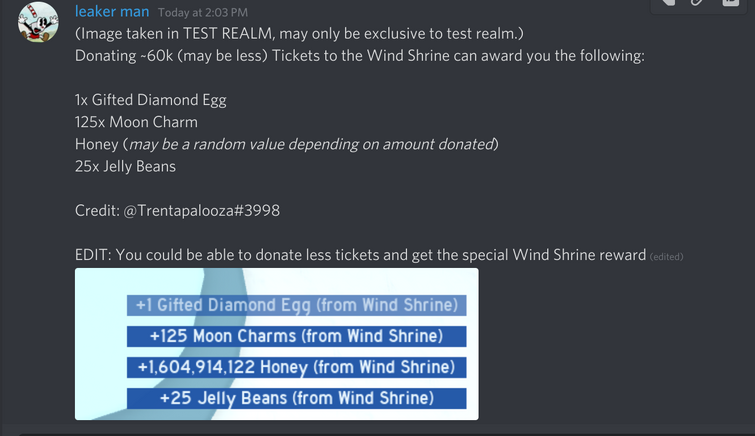The width and height of the screenshot is (755, 436).
Task: Click the @Trentapalooza#3998 credit mention
Action: [201, 211]
